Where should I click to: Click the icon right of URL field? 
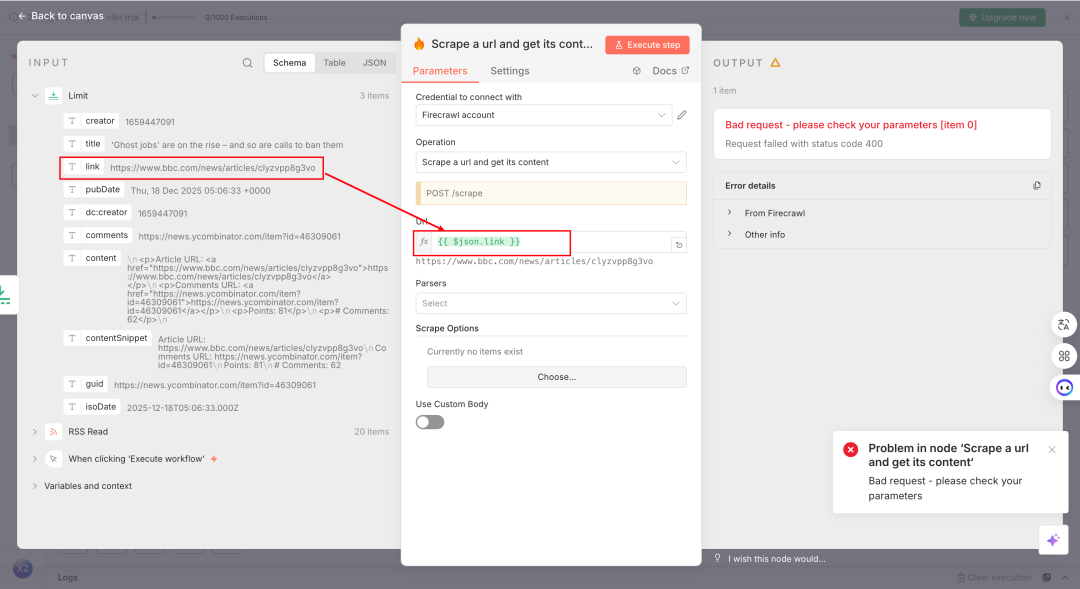pyautogui.click(x=678, y=245)
